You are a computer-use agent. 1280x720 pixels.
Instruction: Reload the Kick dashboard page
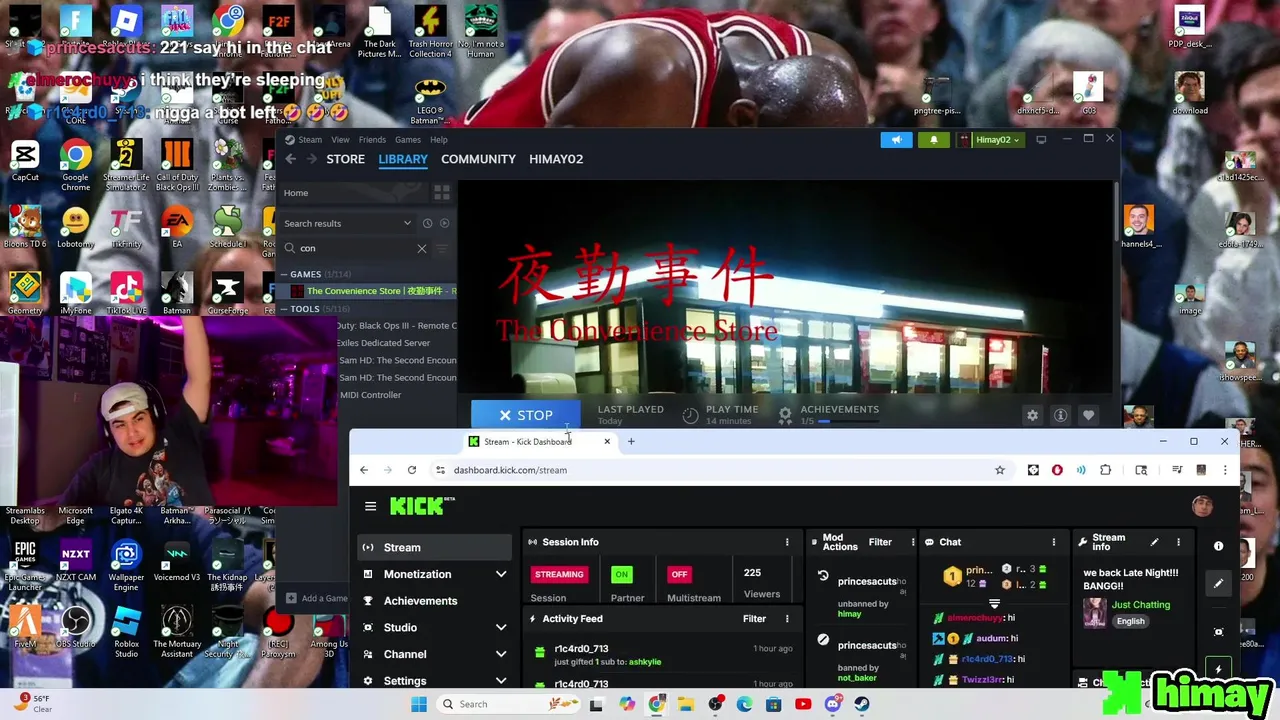click(x=411, y=470)
